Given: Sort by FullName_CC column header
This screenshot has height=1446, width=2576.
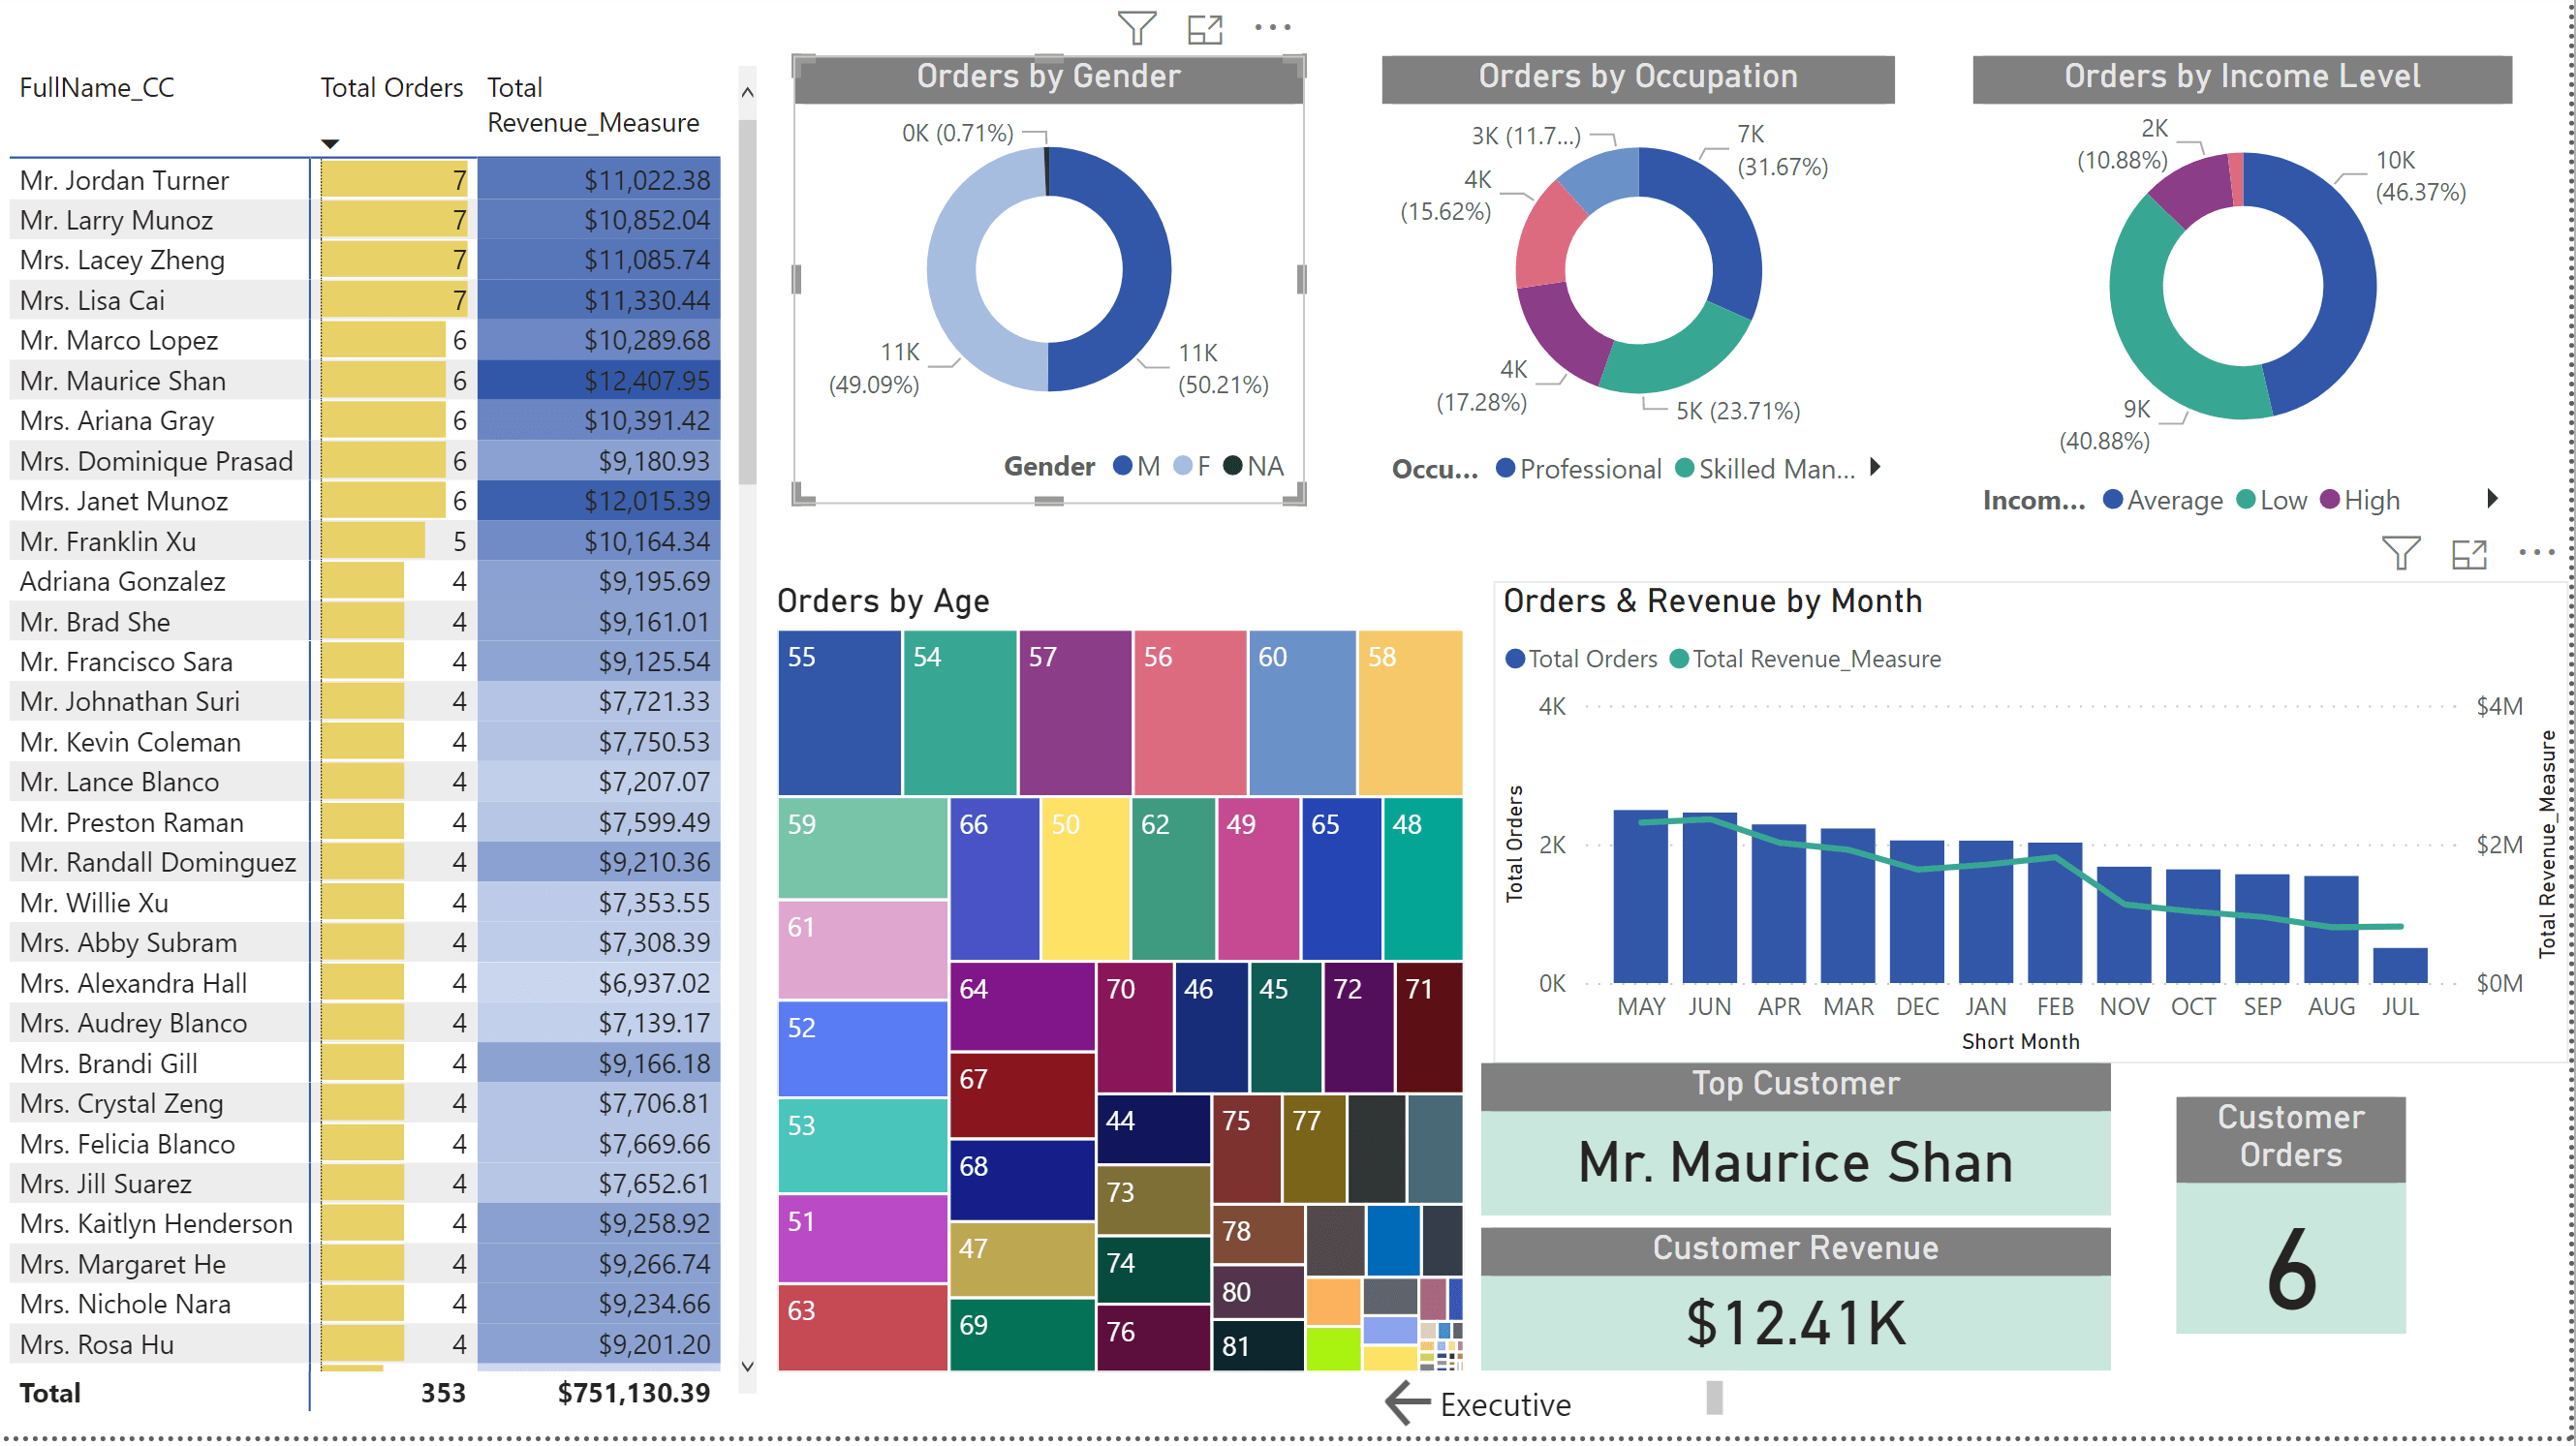Looking at the screenshot, I should click(x=97, y=88).
